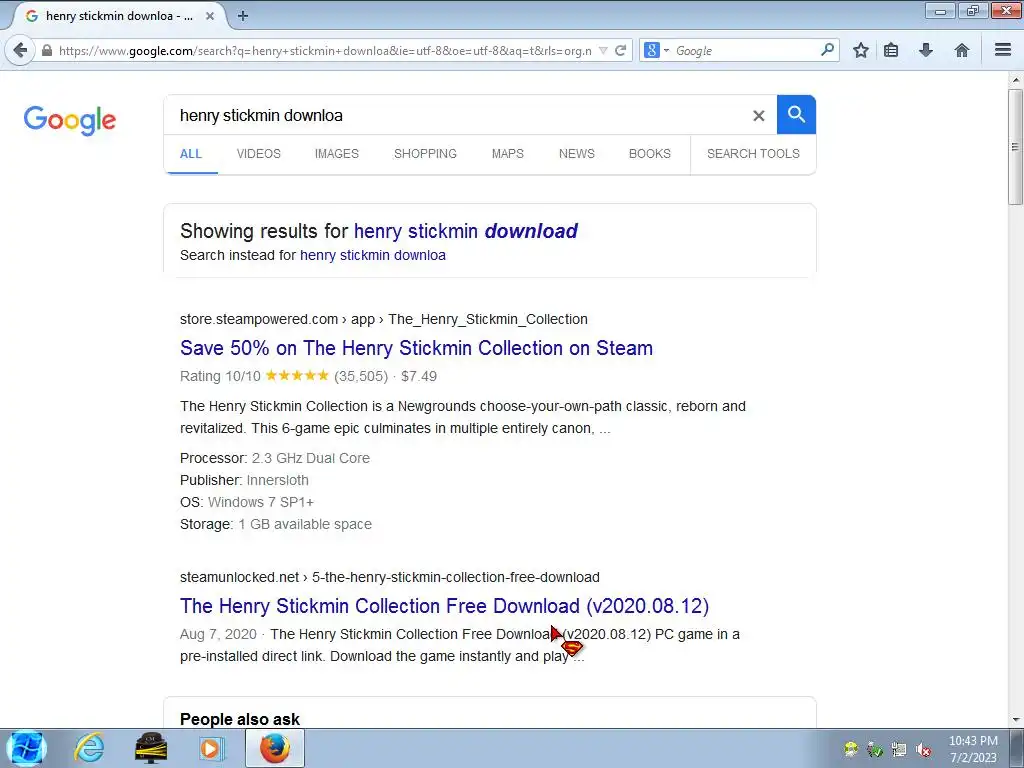Switch to the BOOKS tab
1024x768 pixels.
[650, 154]
